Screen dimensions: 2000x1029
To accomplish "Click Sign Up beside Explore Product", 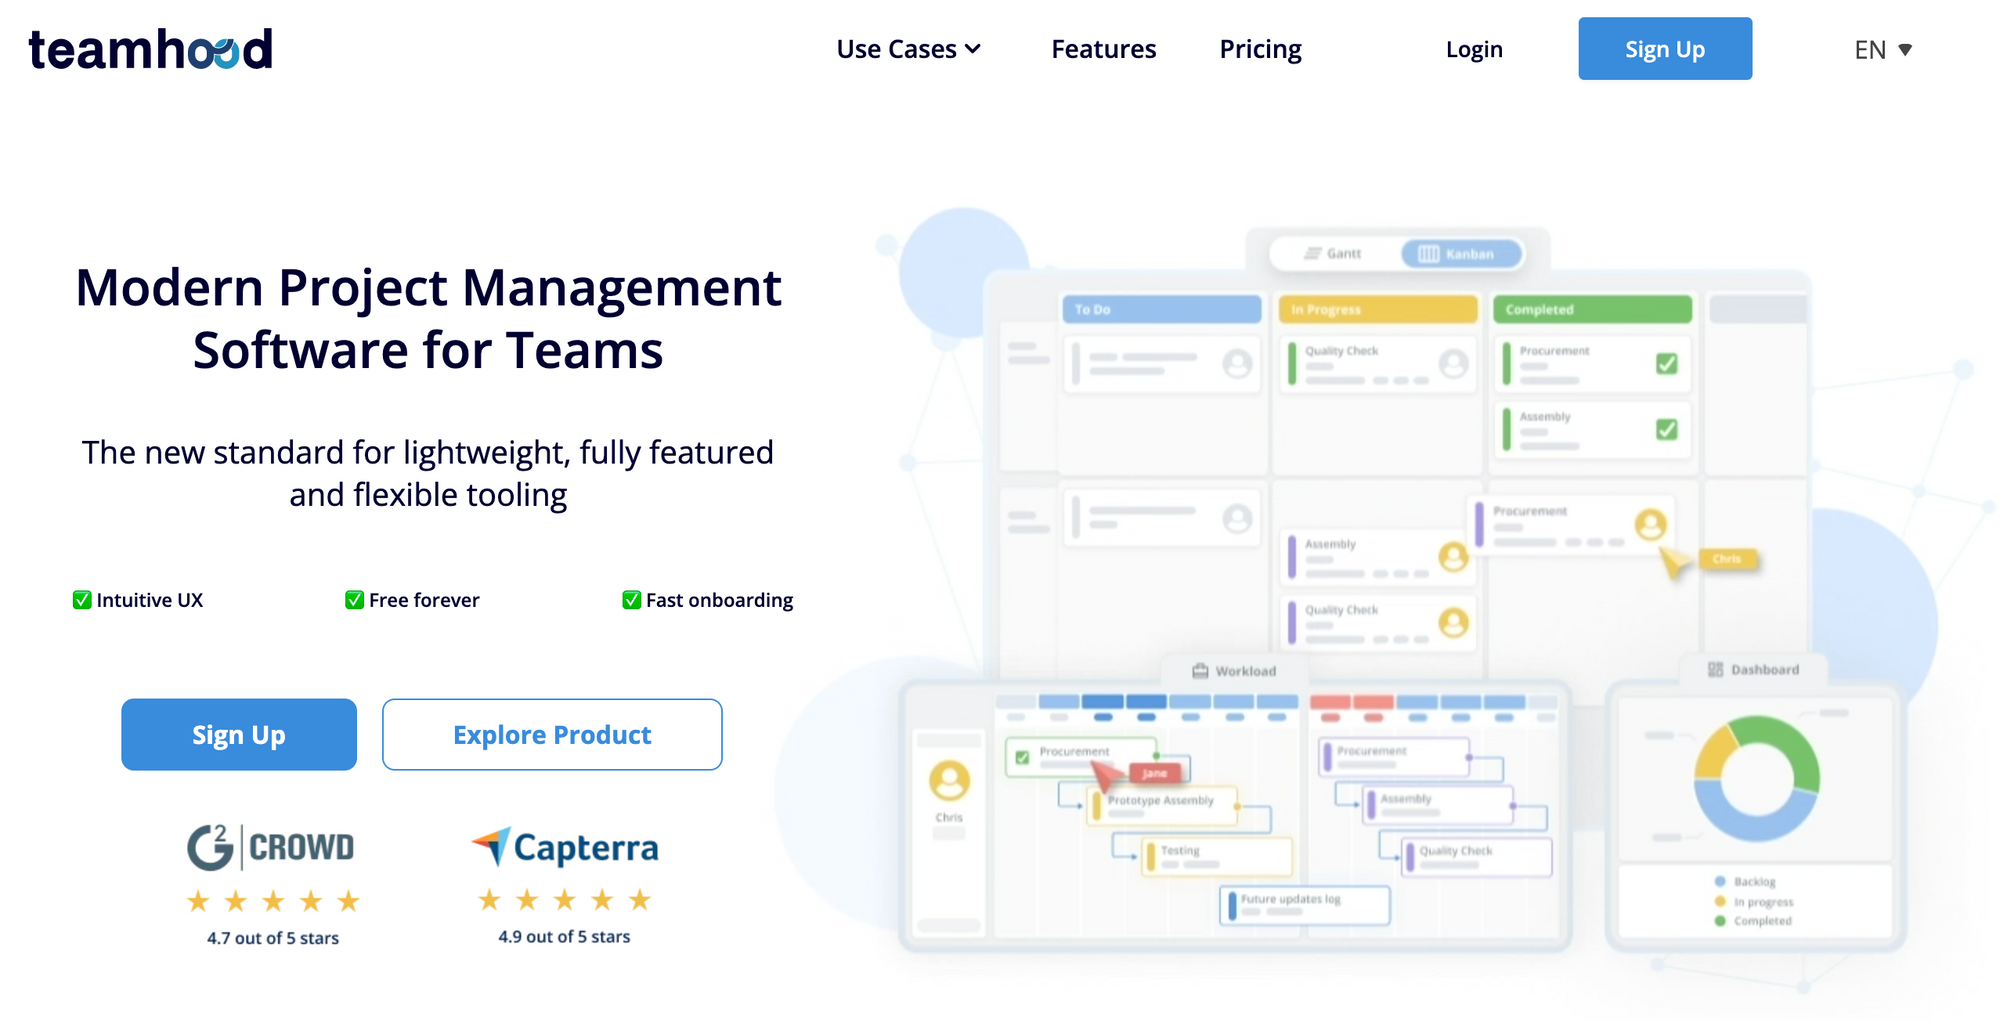I will point(239,735).
